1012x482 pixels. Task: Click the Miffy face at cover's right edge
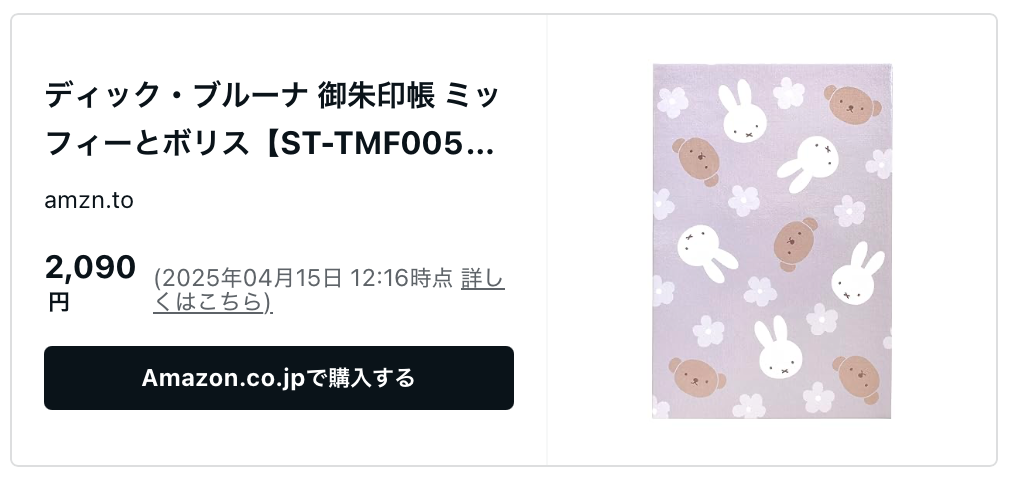point(856,274)
